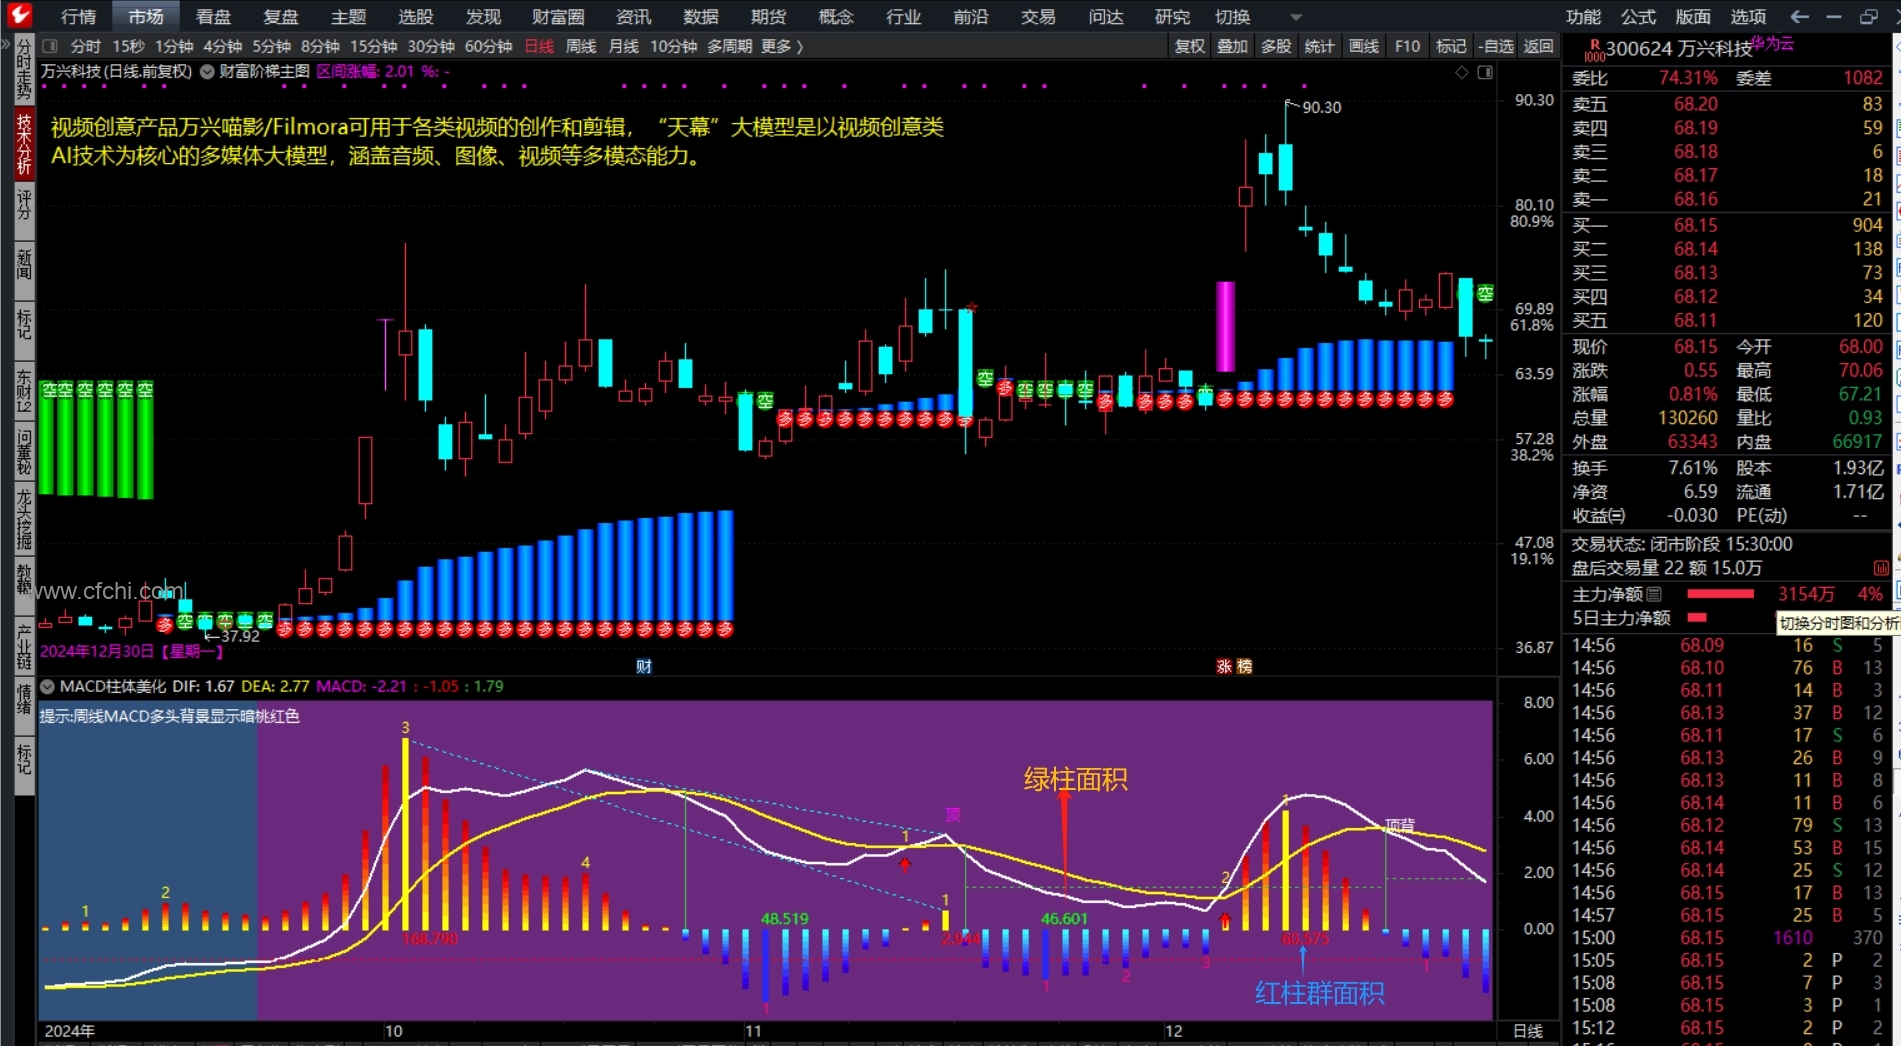Screen dimensions: 1901x1046
Task: Open the overflow arrow after 切换 menu
Action: click(x=1296, y=17)
